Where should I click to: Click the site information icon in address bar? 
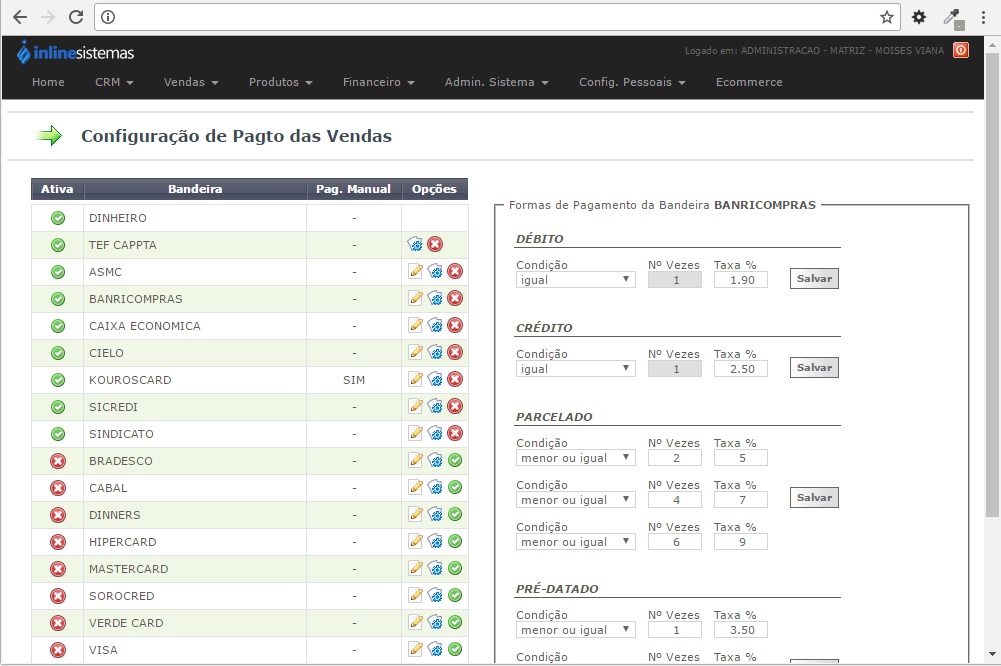[108, 17]
